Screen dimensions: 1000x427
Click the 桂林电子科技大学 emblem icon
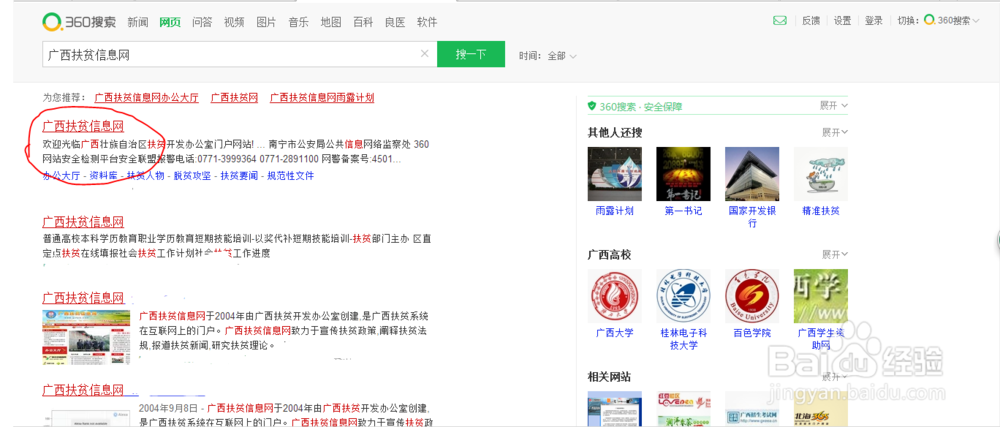point(684,296)
